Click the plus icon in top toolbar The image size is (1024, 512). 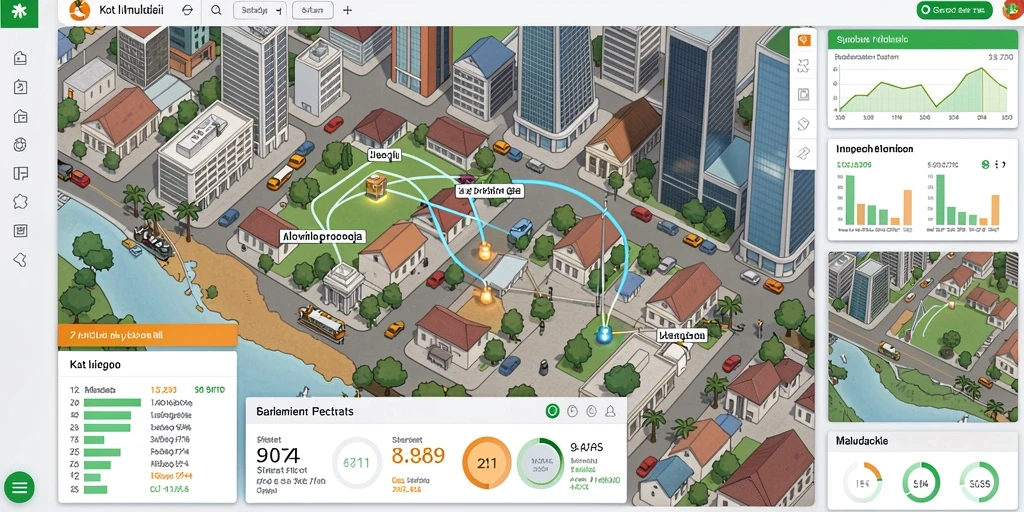347,10
